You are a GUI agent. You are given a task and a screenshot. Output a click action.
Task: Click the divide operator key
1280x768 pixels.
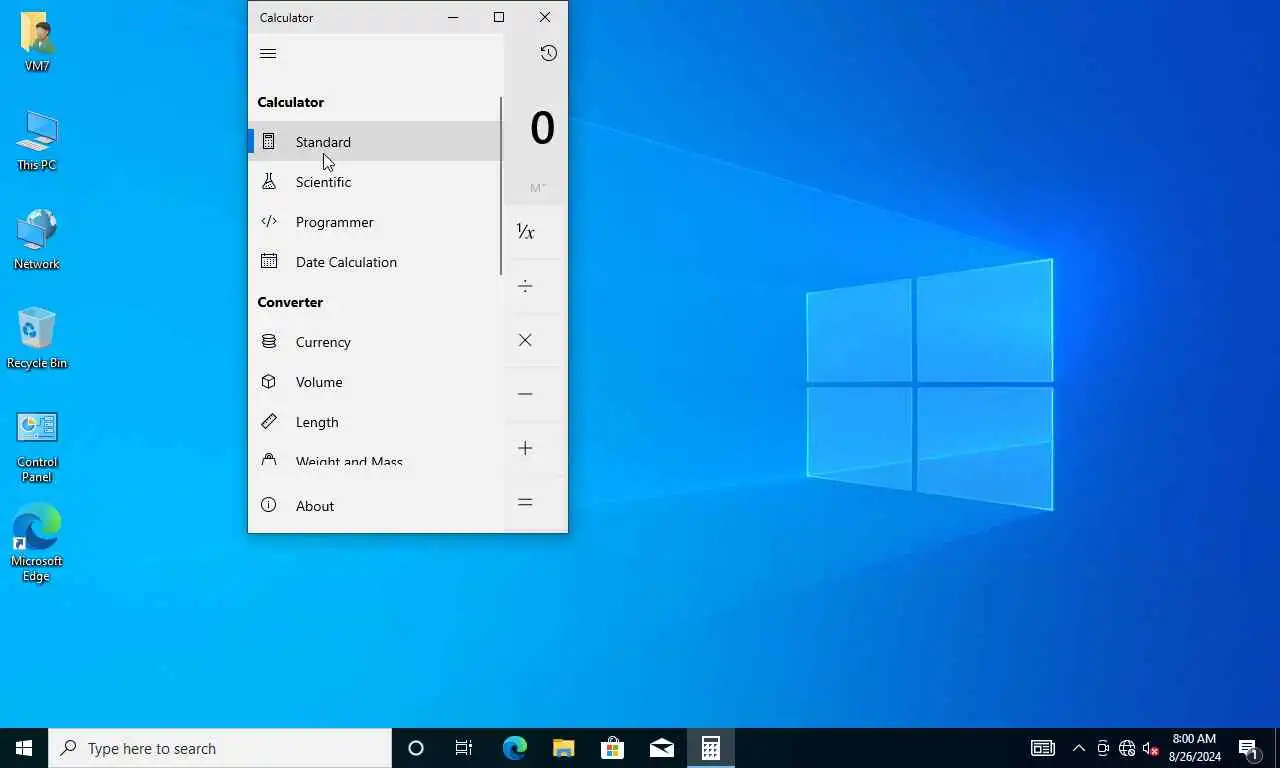526,286
